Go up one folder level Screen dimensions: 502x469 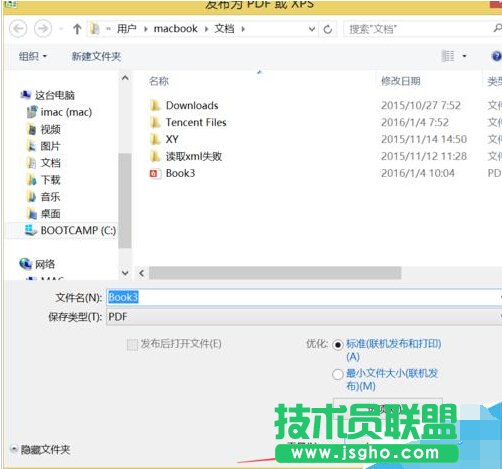pos(77,29)
